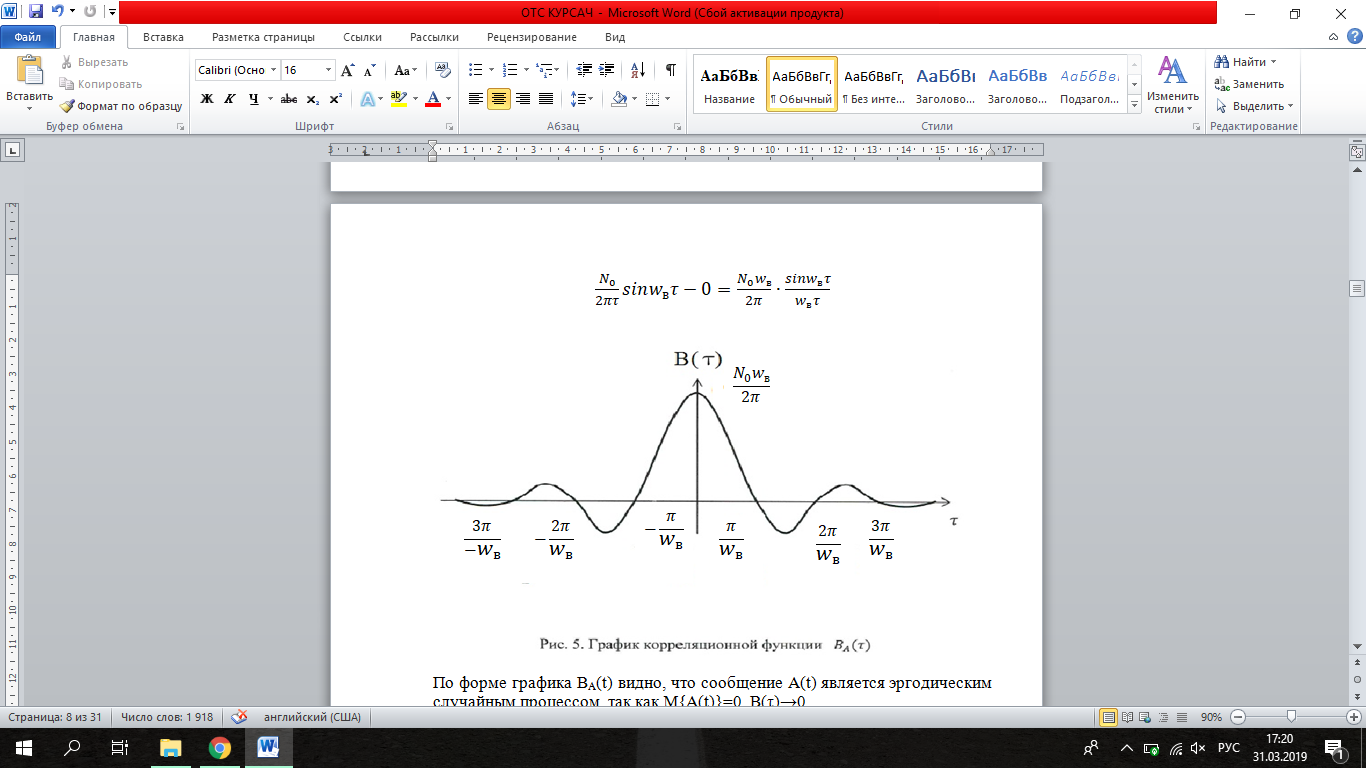1366x768 pixels.
Task: Open Google Chrome from the taskbar
Action: pyautogui.click(x=219, y=747)
